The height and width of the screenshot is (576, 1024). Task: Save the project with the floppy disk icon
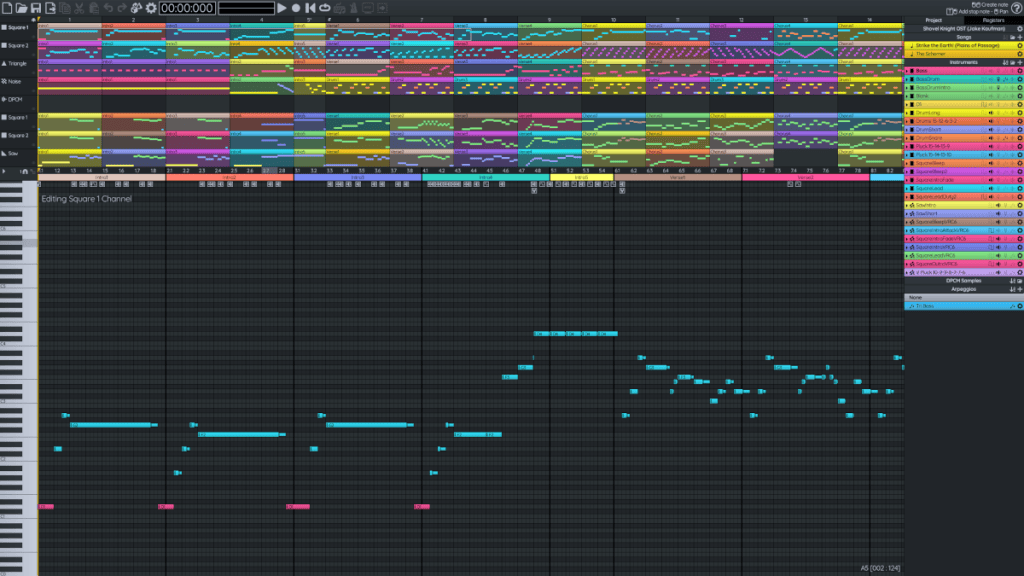[x=36, y=8]
